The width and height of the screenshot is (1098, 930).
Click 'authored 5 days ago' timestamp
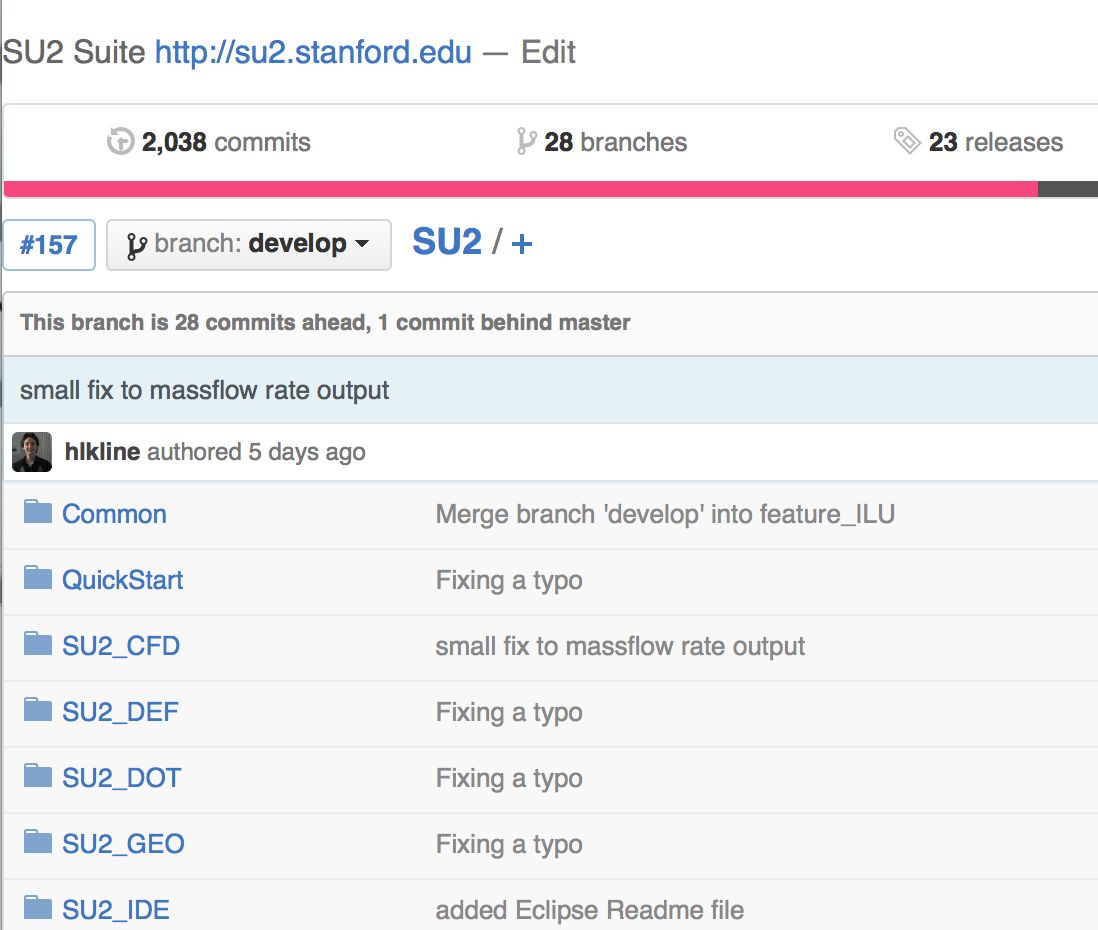click(256, 452)
